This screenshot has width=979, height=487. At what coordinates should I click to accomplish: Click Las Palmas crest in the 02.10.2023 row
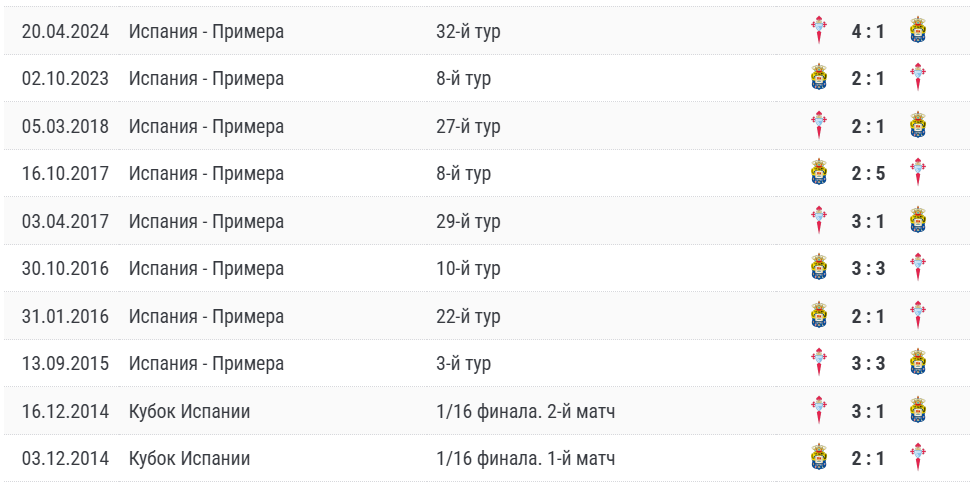click(x=819, y=78)
